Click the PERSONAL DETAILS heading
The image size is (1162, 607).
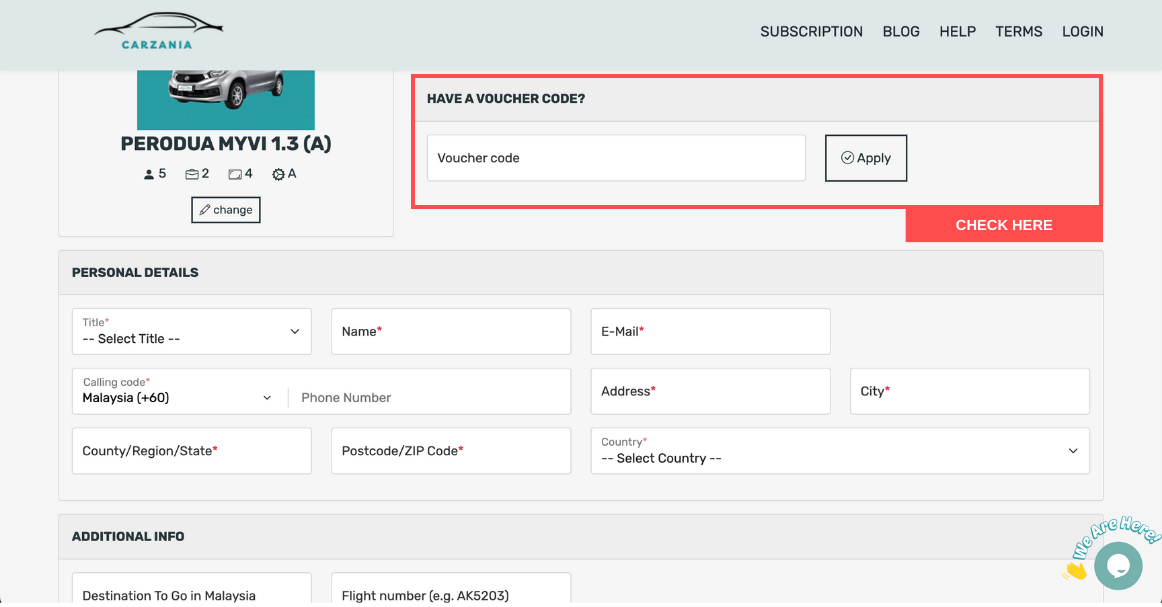click(x=135, y=273)
